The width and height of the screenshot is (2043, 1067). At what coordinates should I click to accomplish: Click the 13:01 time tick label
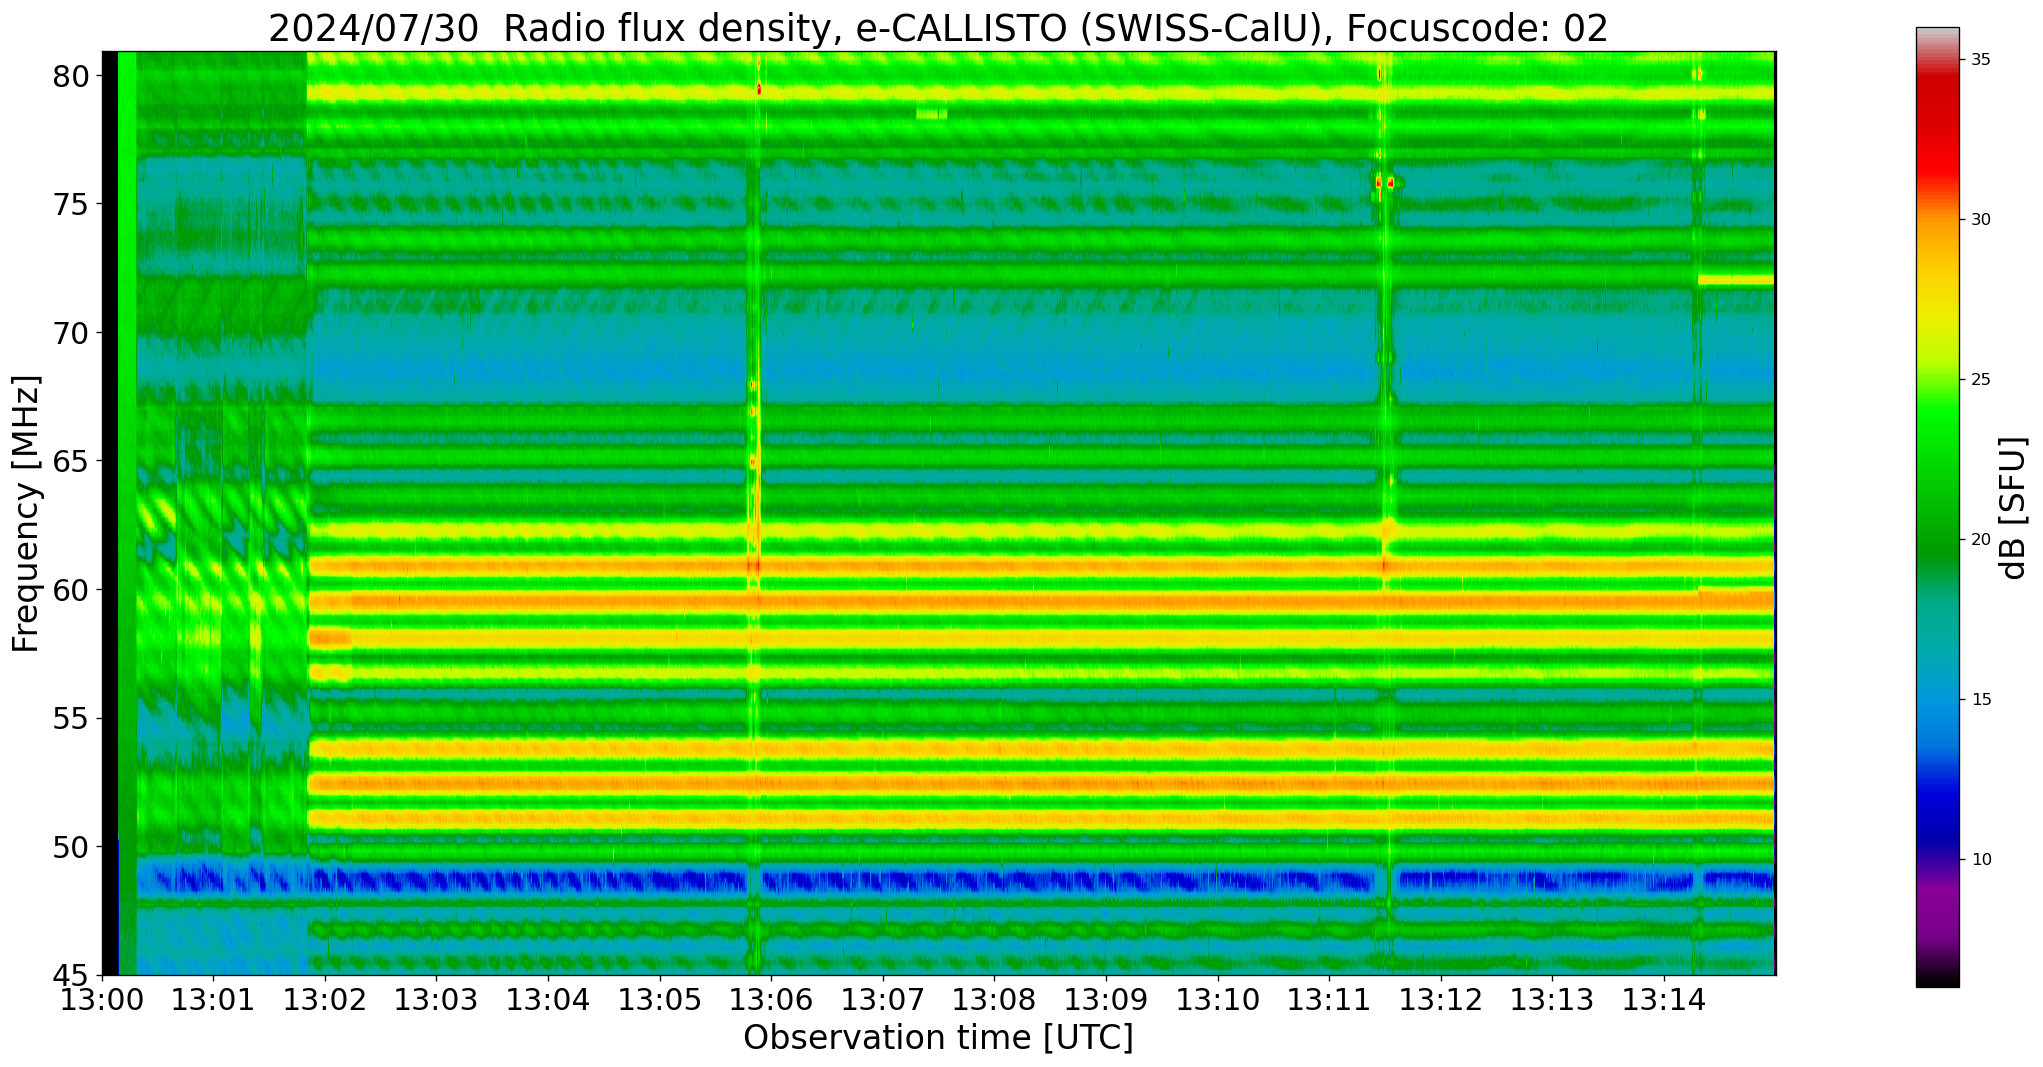[x=213, y=999]
